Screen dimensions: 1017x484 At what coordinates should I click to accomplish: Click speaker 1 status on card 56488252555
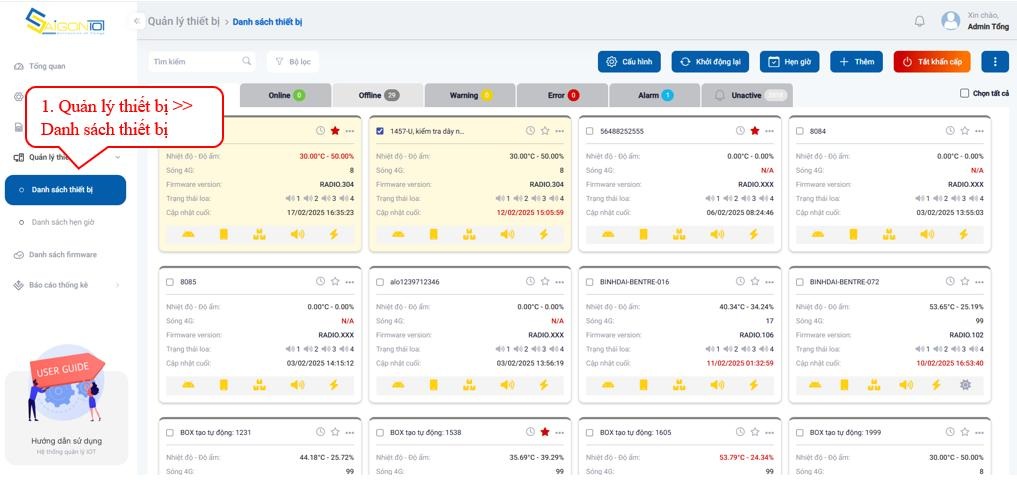[712, 199]
